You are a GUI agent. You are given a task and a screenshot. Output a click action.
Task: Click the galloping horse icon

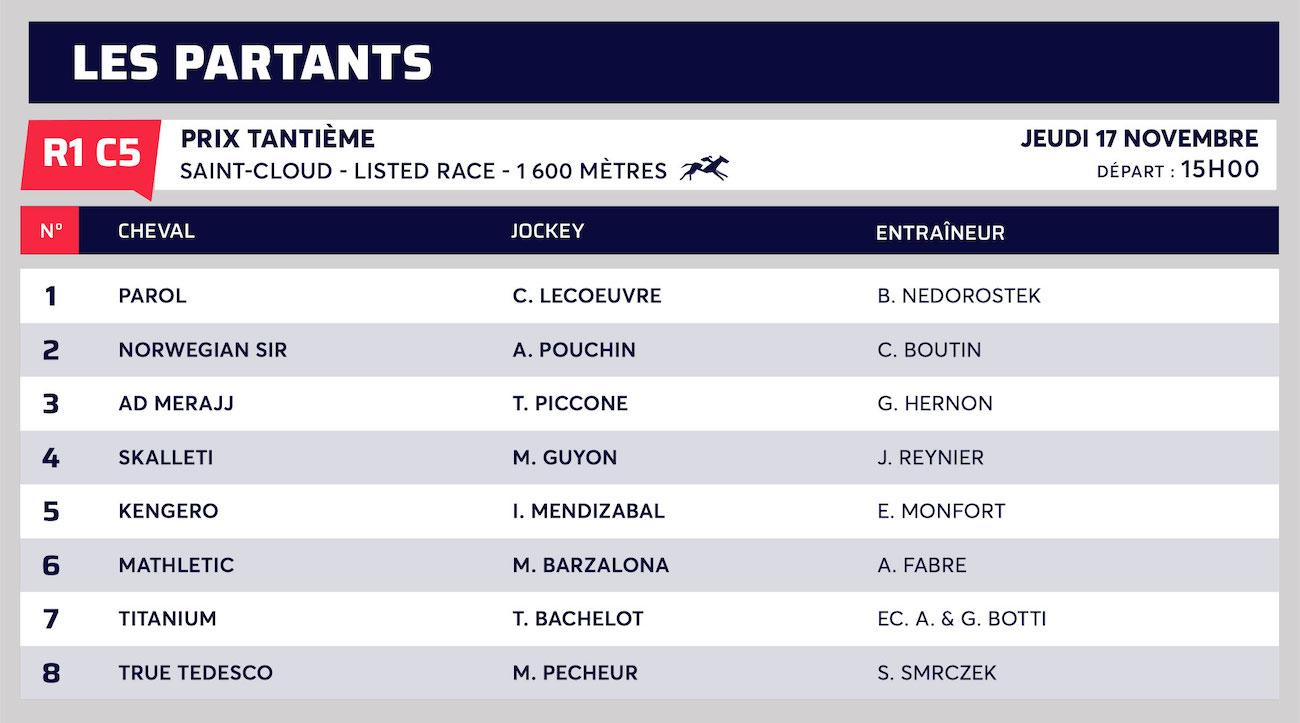[x=704, y=169]
